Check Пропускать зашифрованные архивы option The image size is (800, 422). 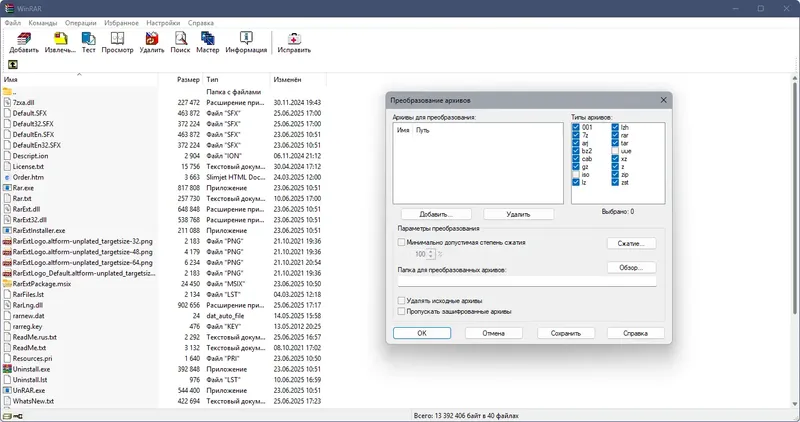(402, 311)
